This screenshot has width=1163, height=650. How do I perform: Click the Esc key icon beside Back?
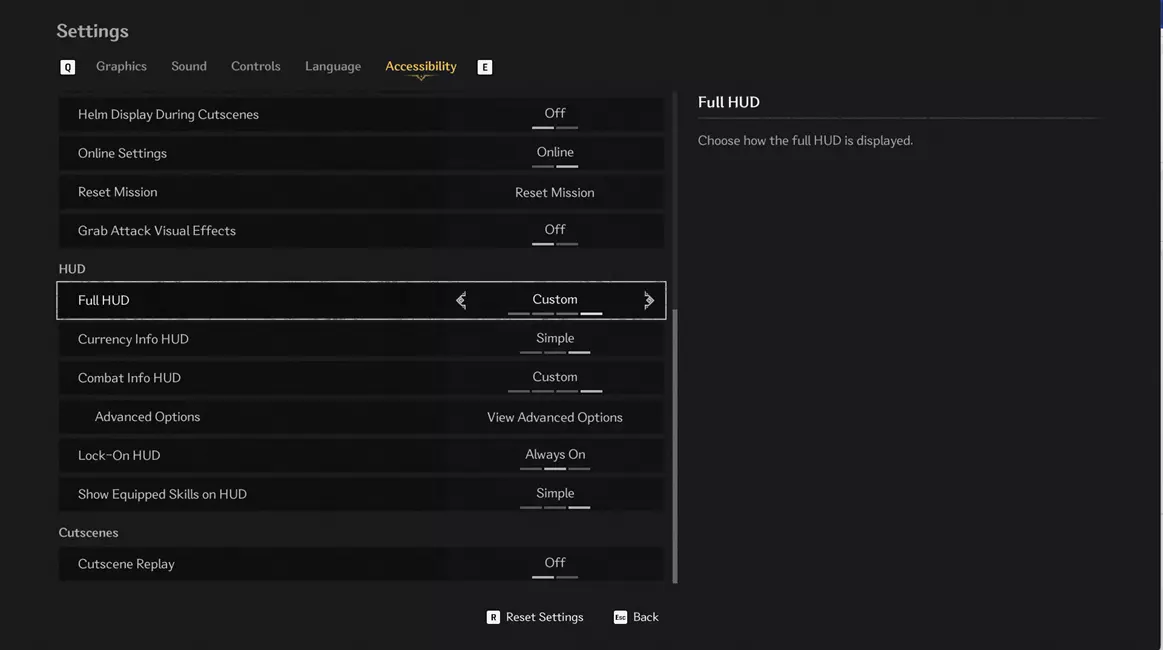[620, 617]
